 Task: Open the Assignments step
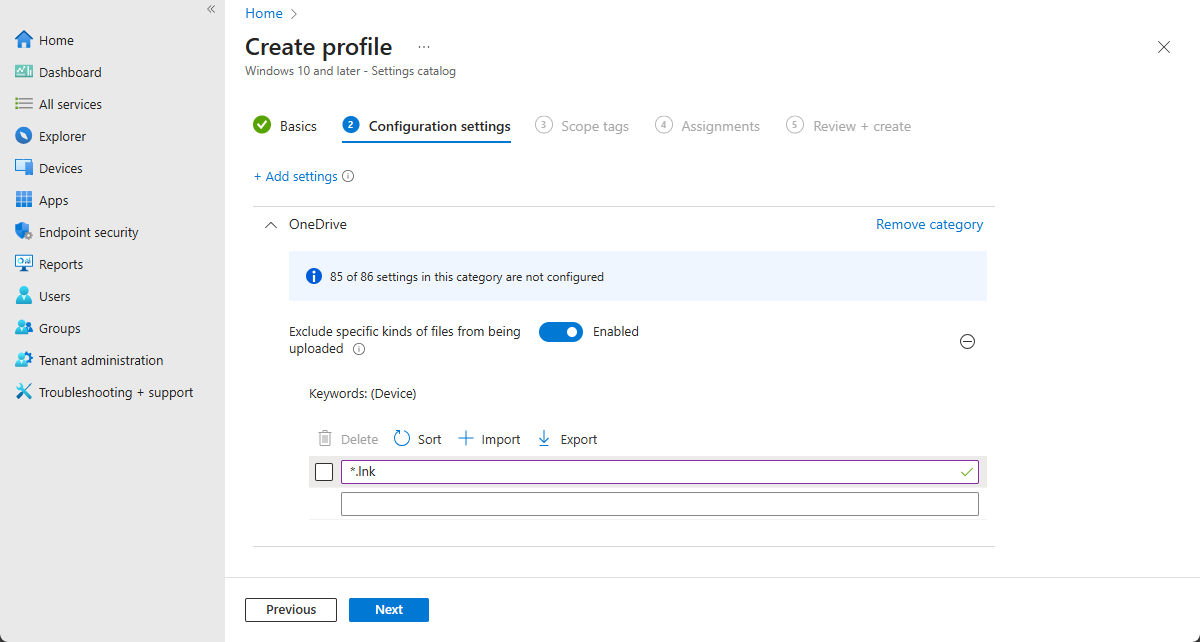pyautogui.click(x=708, y=126)
